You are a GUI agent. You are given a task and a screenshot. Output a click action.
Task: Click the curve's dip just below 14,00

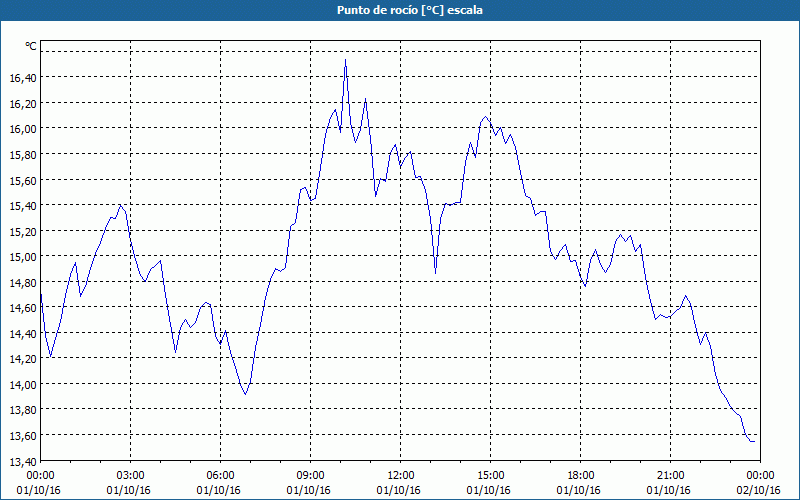[245, 394]
